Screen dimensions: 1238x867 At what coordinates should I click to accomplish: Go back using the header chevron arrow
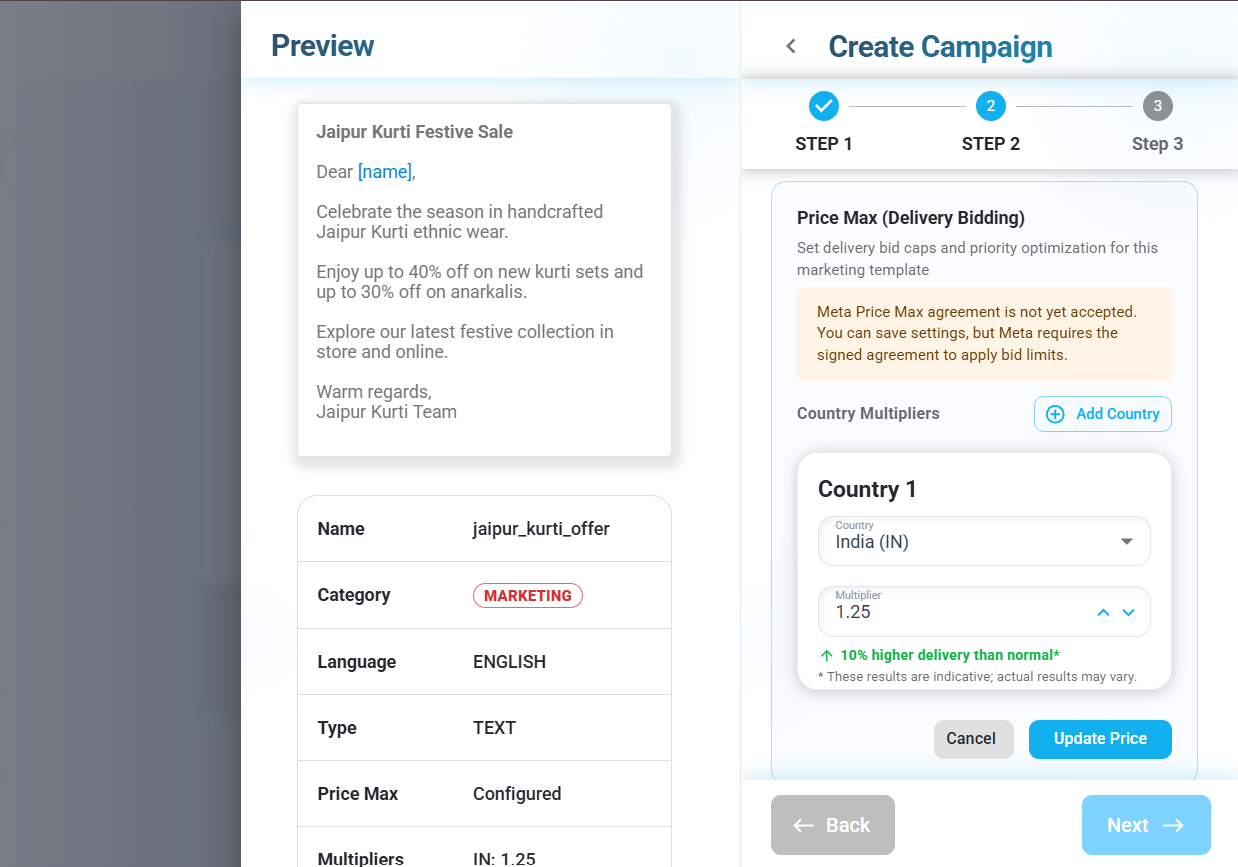click(791, 46)
